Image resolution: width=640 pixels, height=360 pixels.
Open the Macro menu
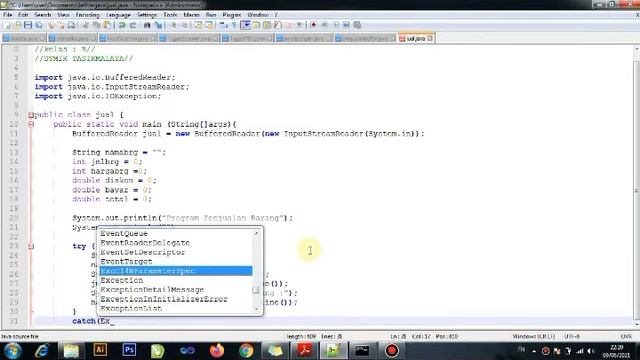pyautogui.click(x=191, y=15)
